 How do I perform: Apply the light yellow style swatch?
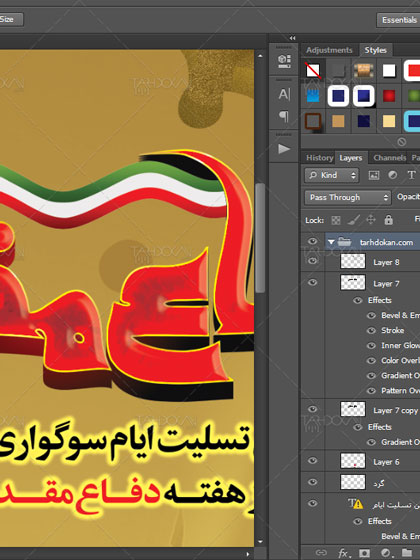coord(389,121)
